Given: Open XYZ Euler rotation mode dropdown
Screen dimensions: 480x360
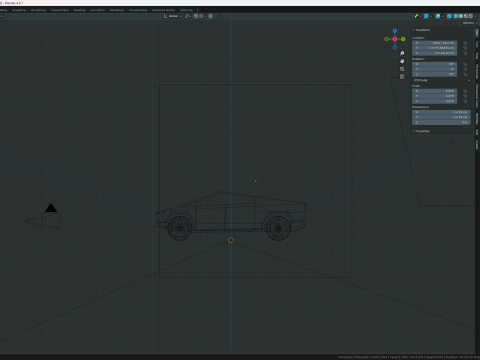Looking at the screenshot, I should click(442, 80).
